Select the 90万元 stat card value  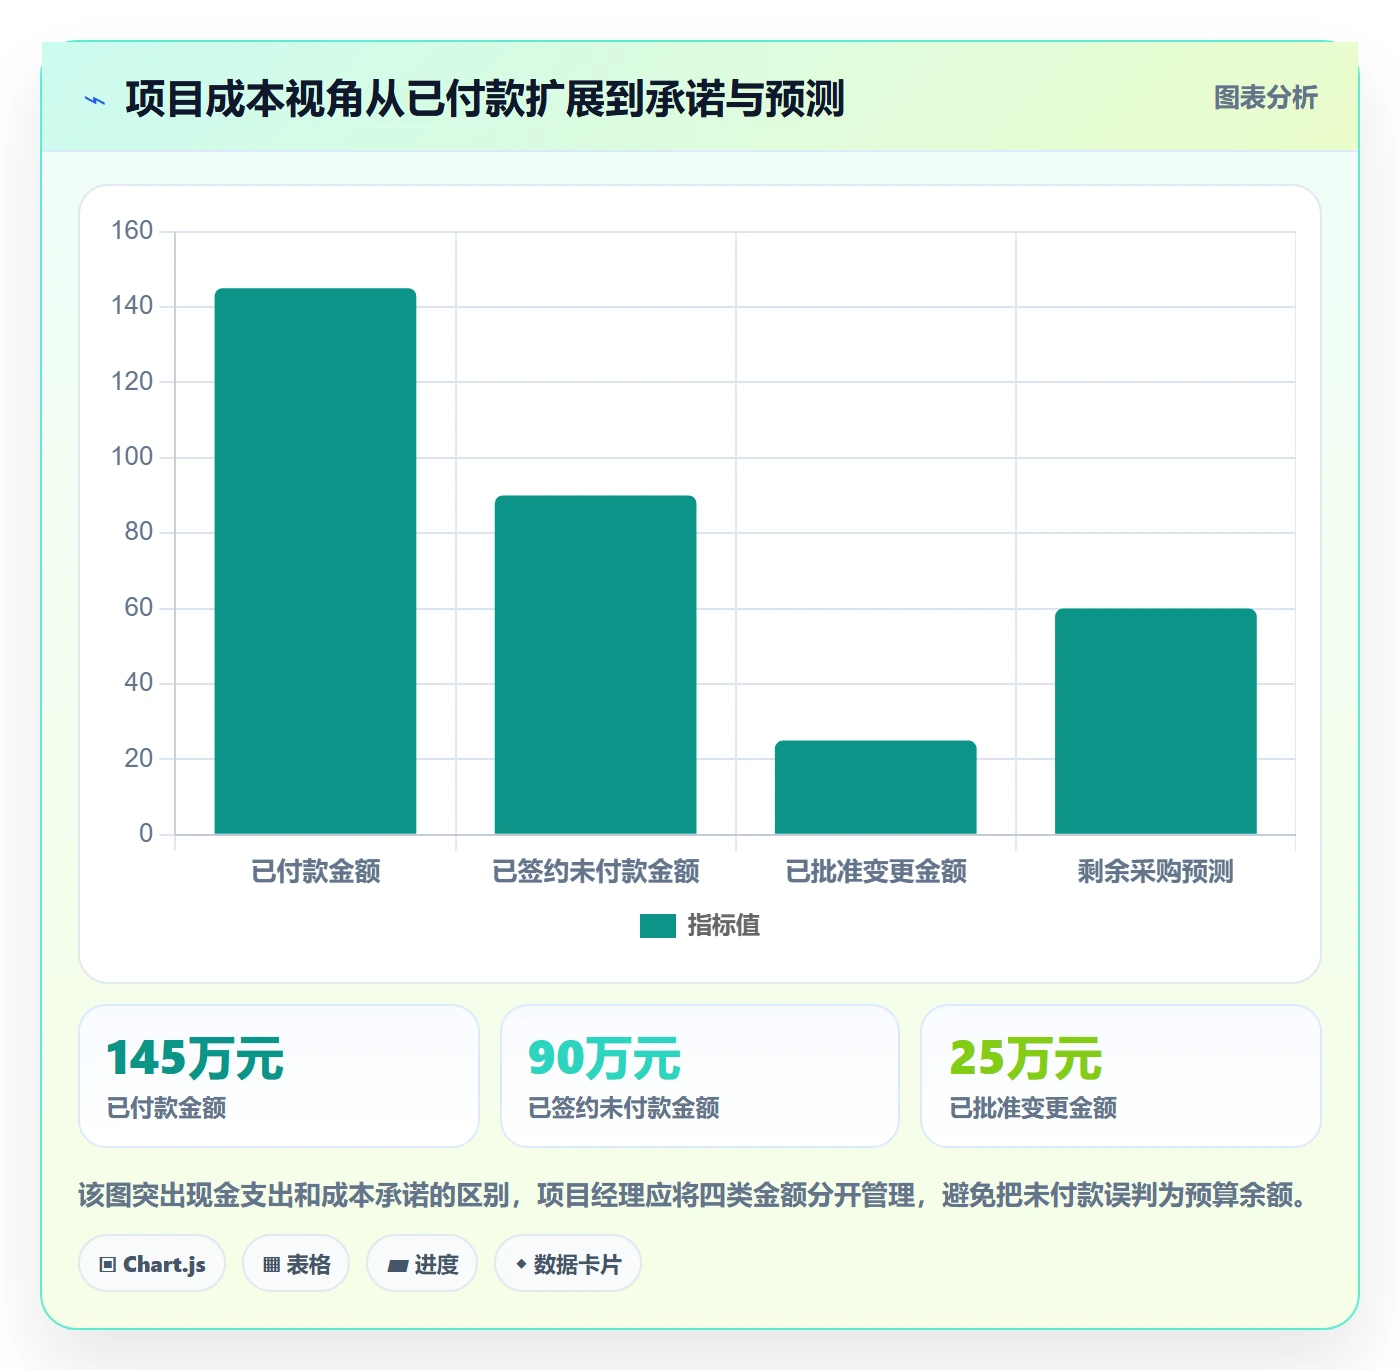point(604,1058)
